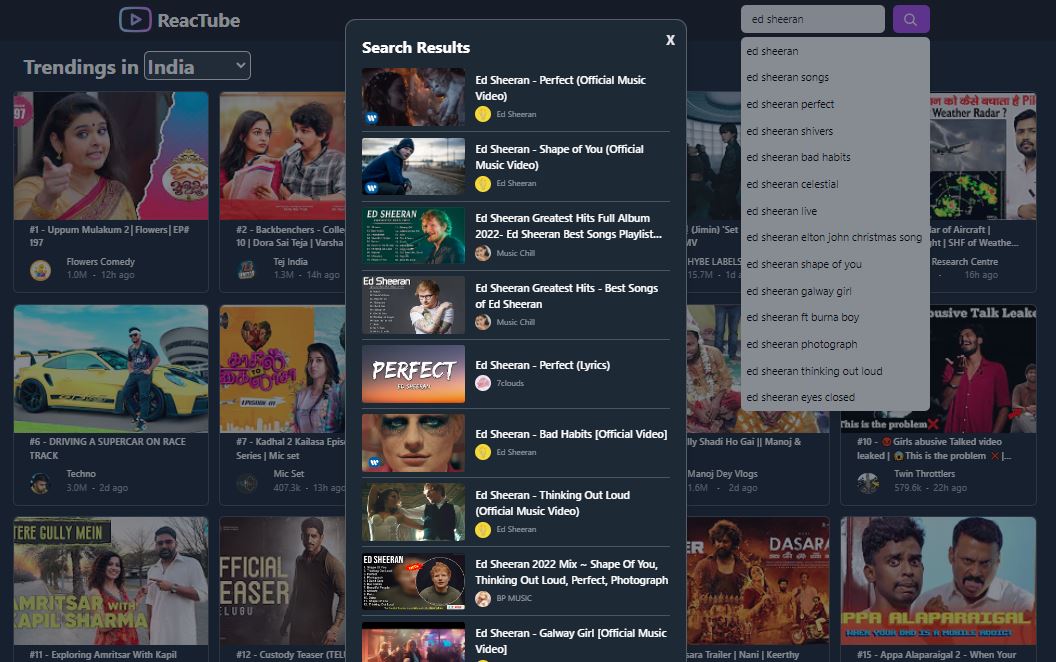Viewport: 1056px width, 662px height.
Task: Click the 'Manoj Dey Vlogs' channel name
Action: point(723,474)
